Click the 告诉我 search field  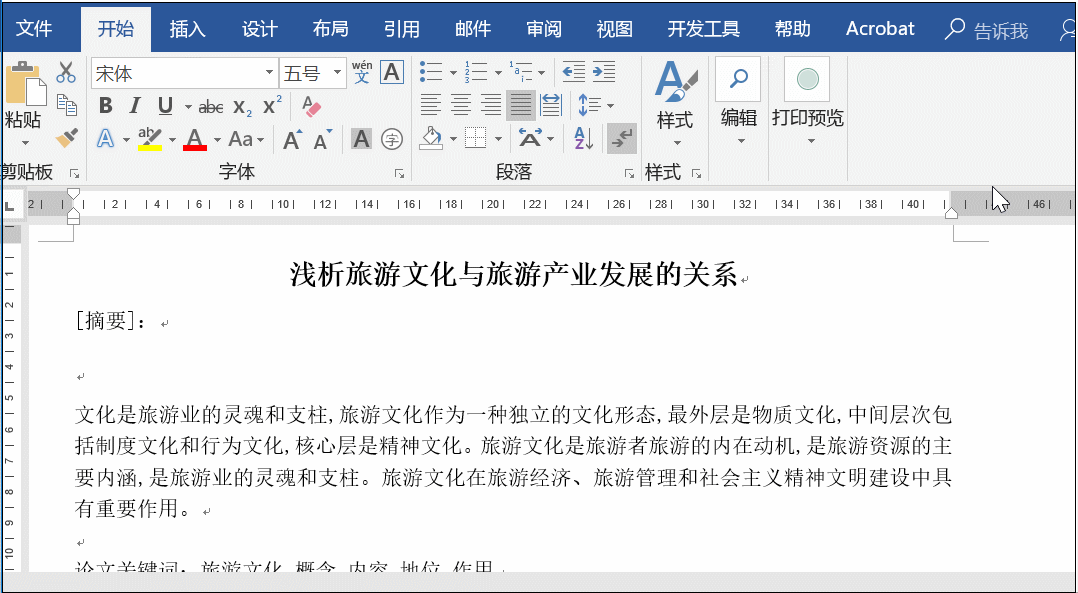pyautogui.click(x=1000, y=30)
